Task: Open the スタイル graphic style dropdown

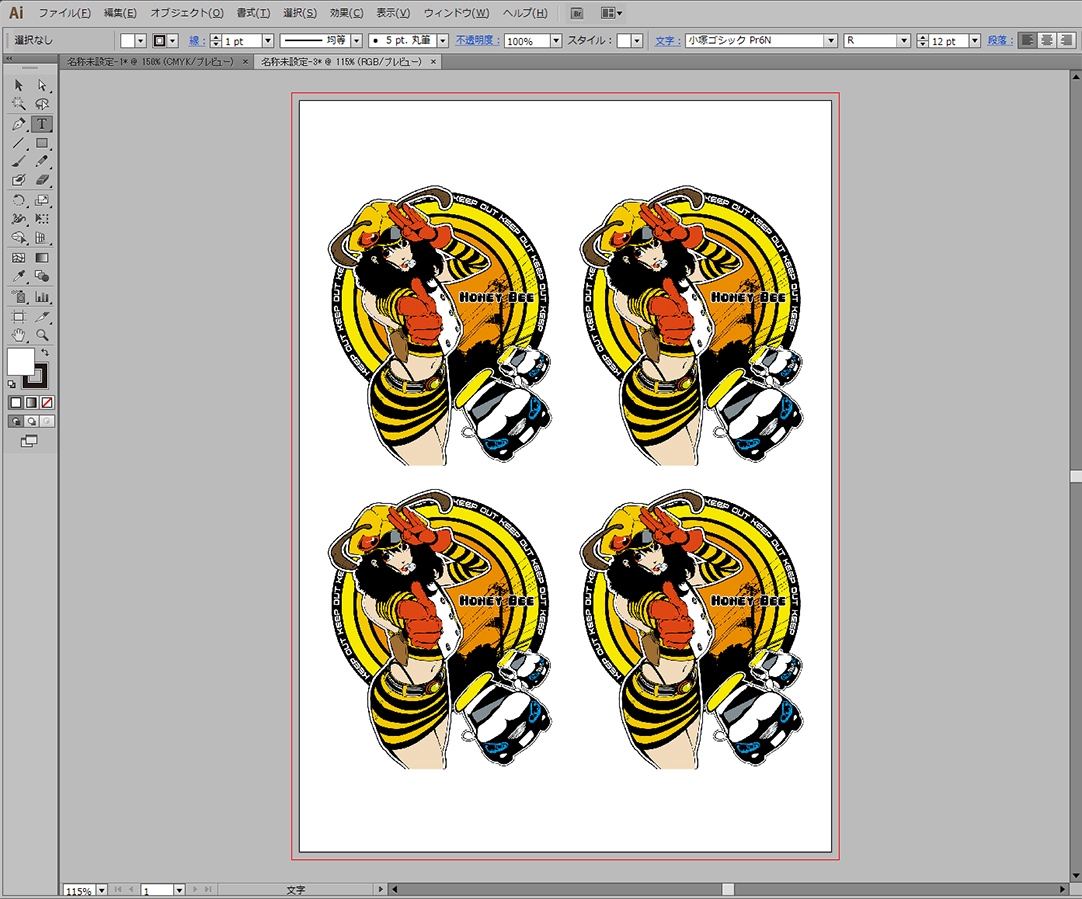Action: click(637, 41)
